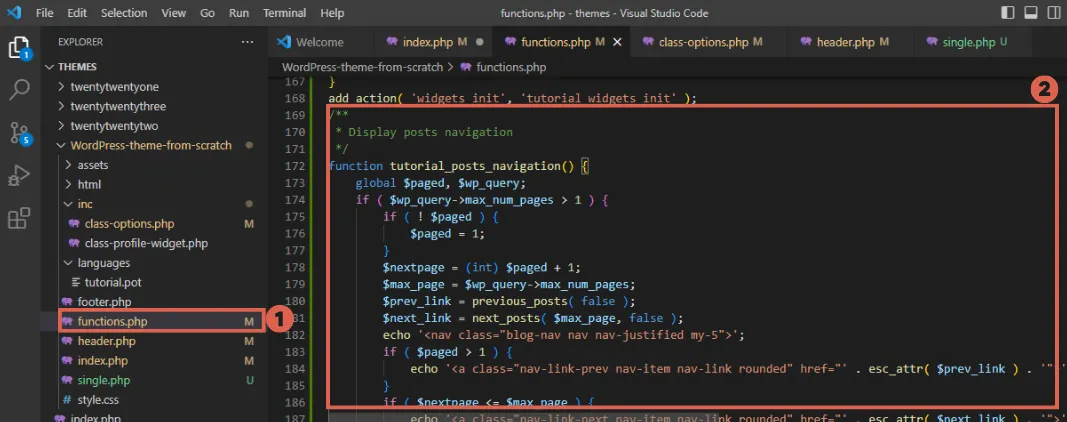Click 'previous_posts' call on line 180

coord(519,302)
